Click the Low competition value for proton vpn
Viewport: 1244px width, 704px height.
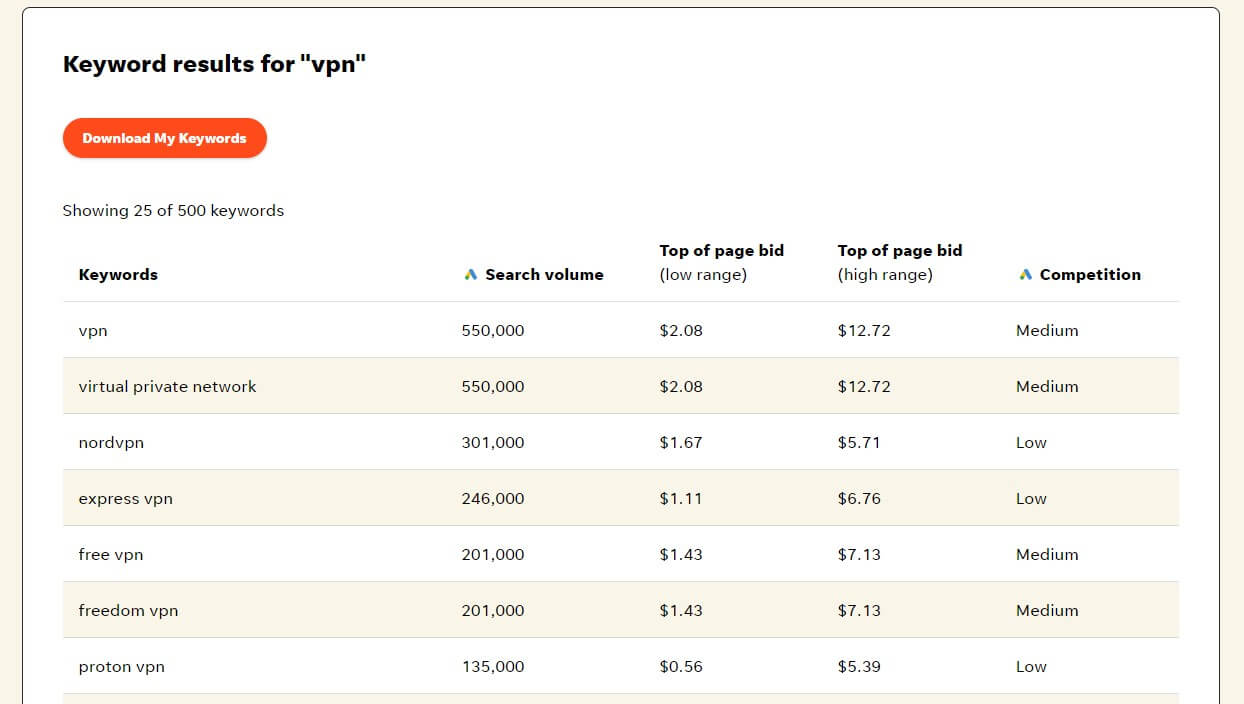(1031, 667)
